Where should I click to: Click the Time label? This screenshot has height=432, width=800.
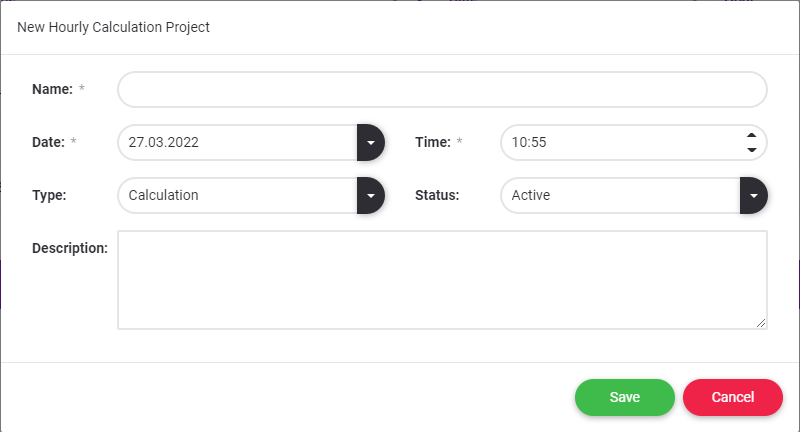(x=433, y=142)
